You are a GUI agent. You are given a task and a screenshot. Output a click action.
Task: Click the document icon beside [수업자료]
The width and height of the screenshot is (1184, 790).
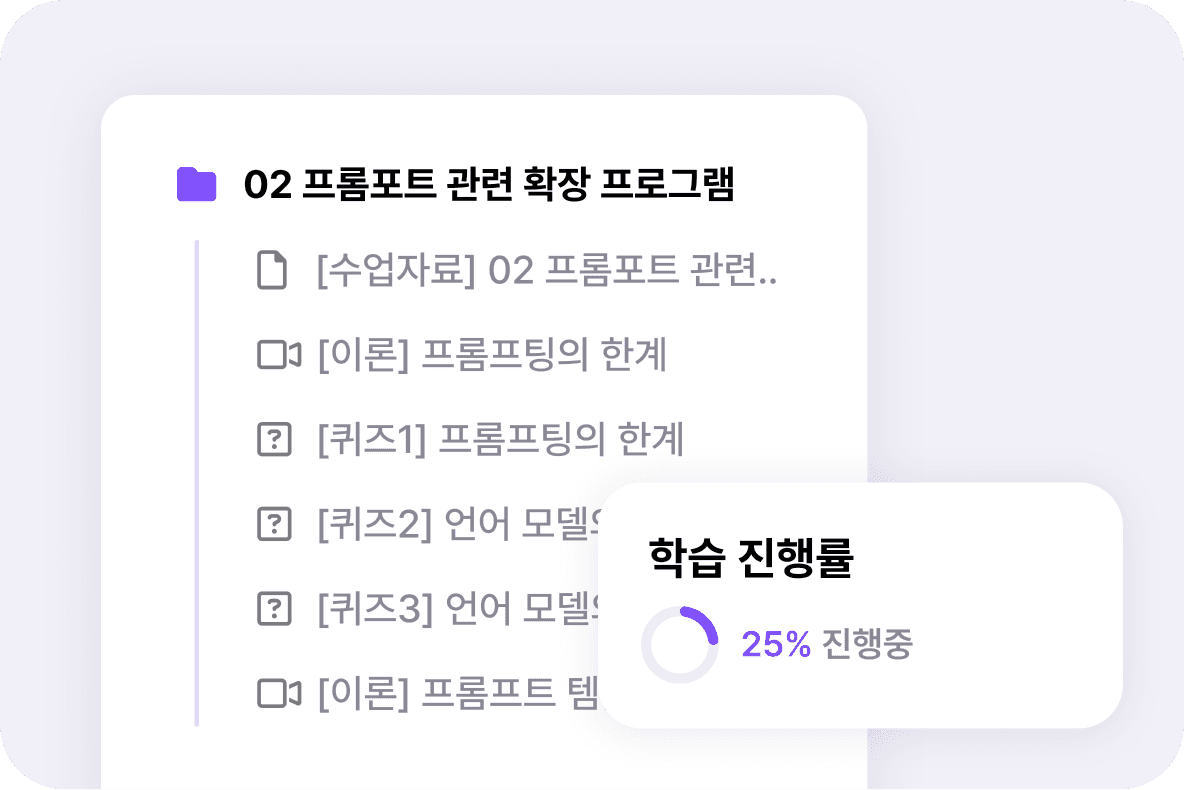click(272, 270)
